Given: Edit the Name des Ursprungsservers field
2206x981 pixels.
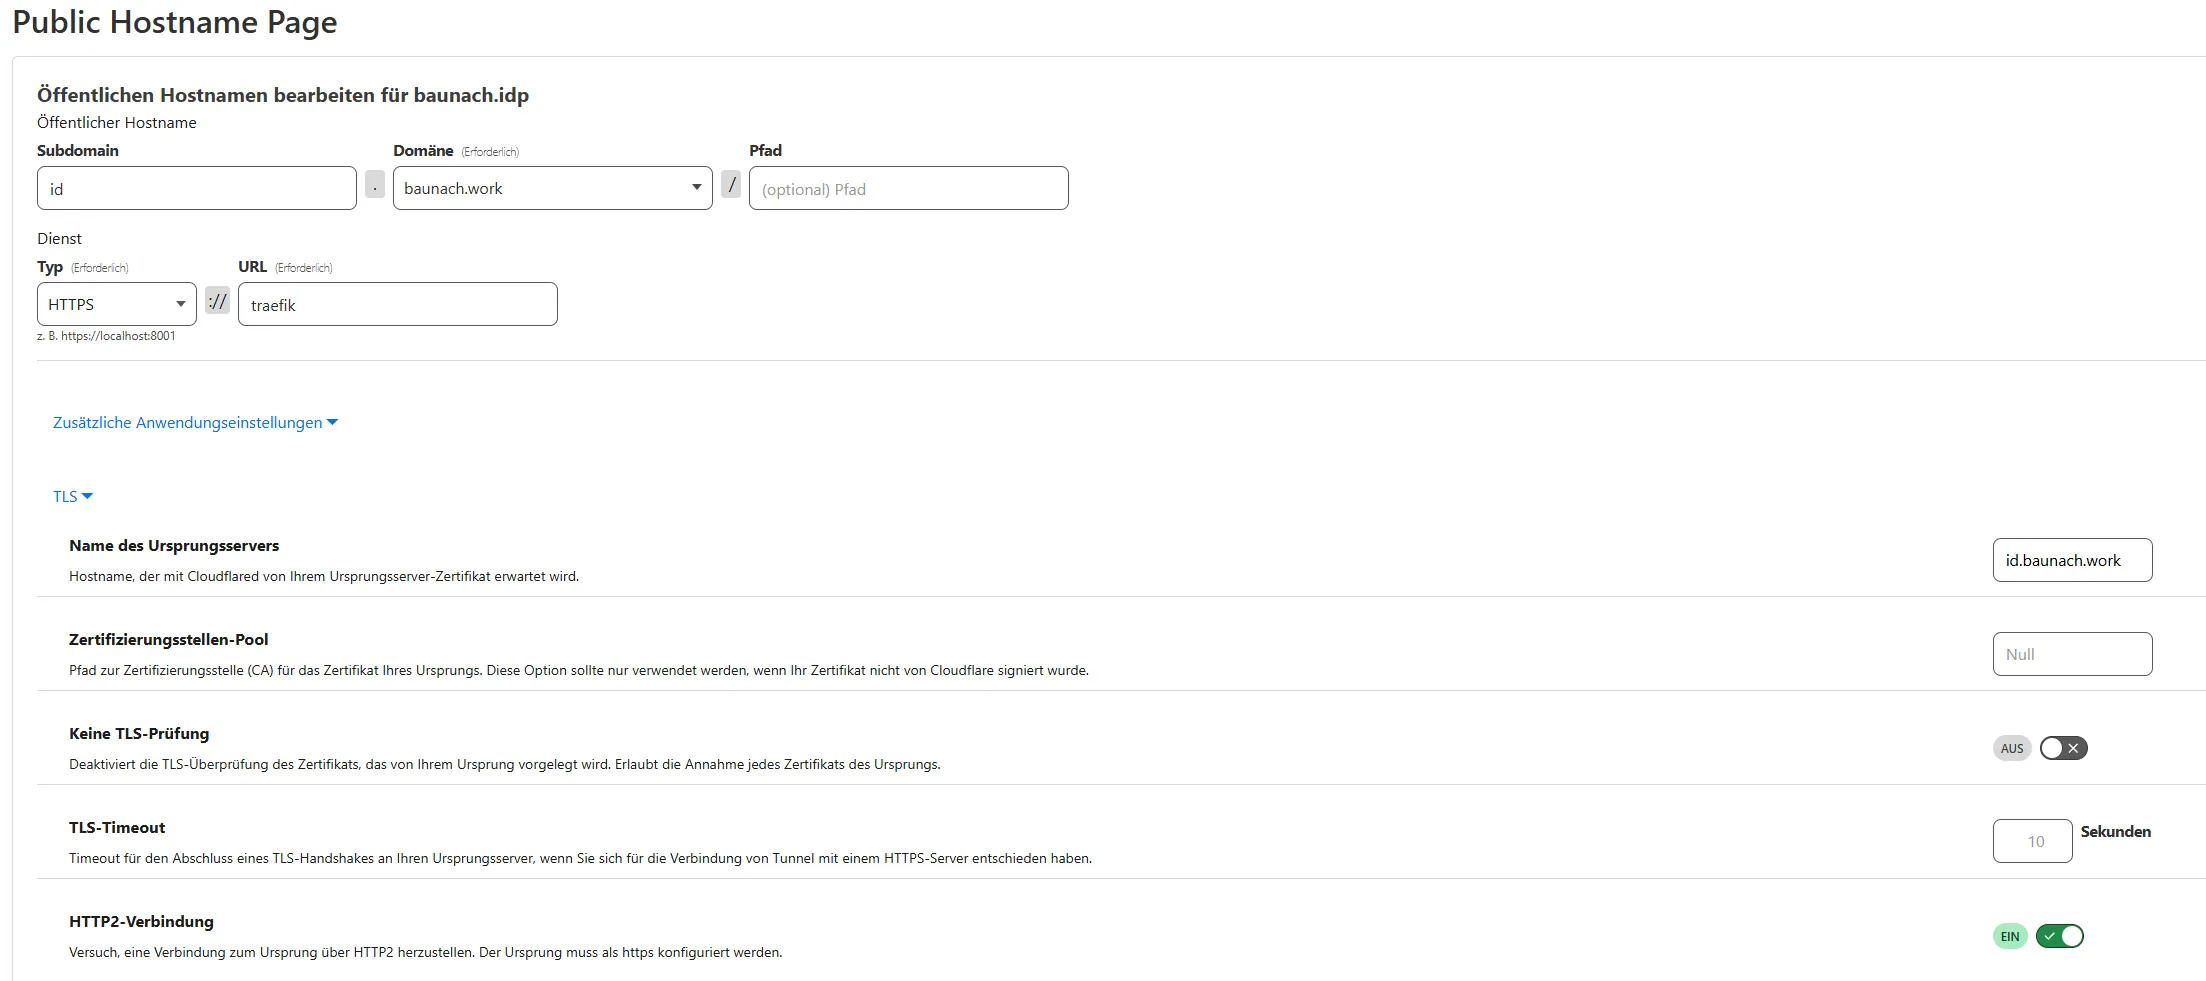Looking at the screenshot, I should (2071, 561).
